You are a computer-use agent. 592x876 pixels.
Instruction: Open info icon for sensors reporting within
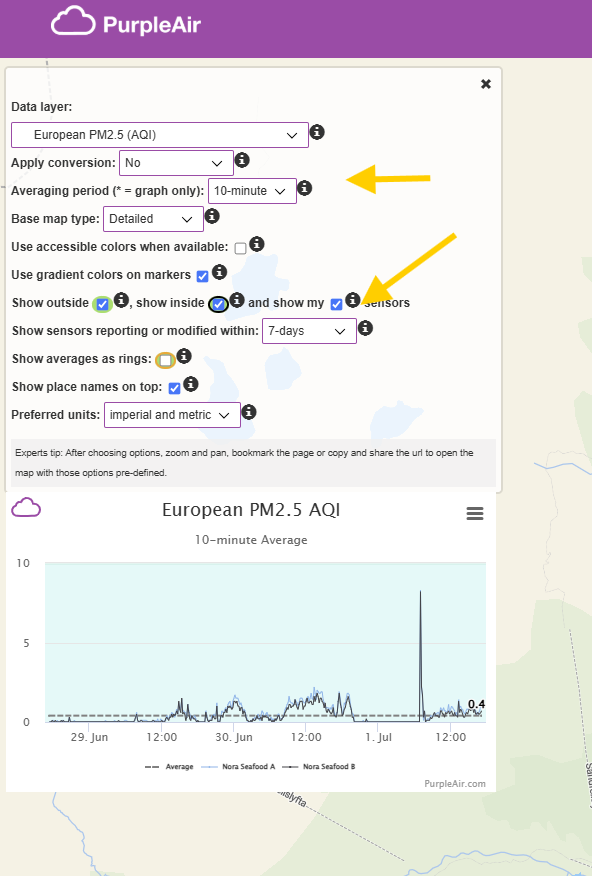click(365, 328)
